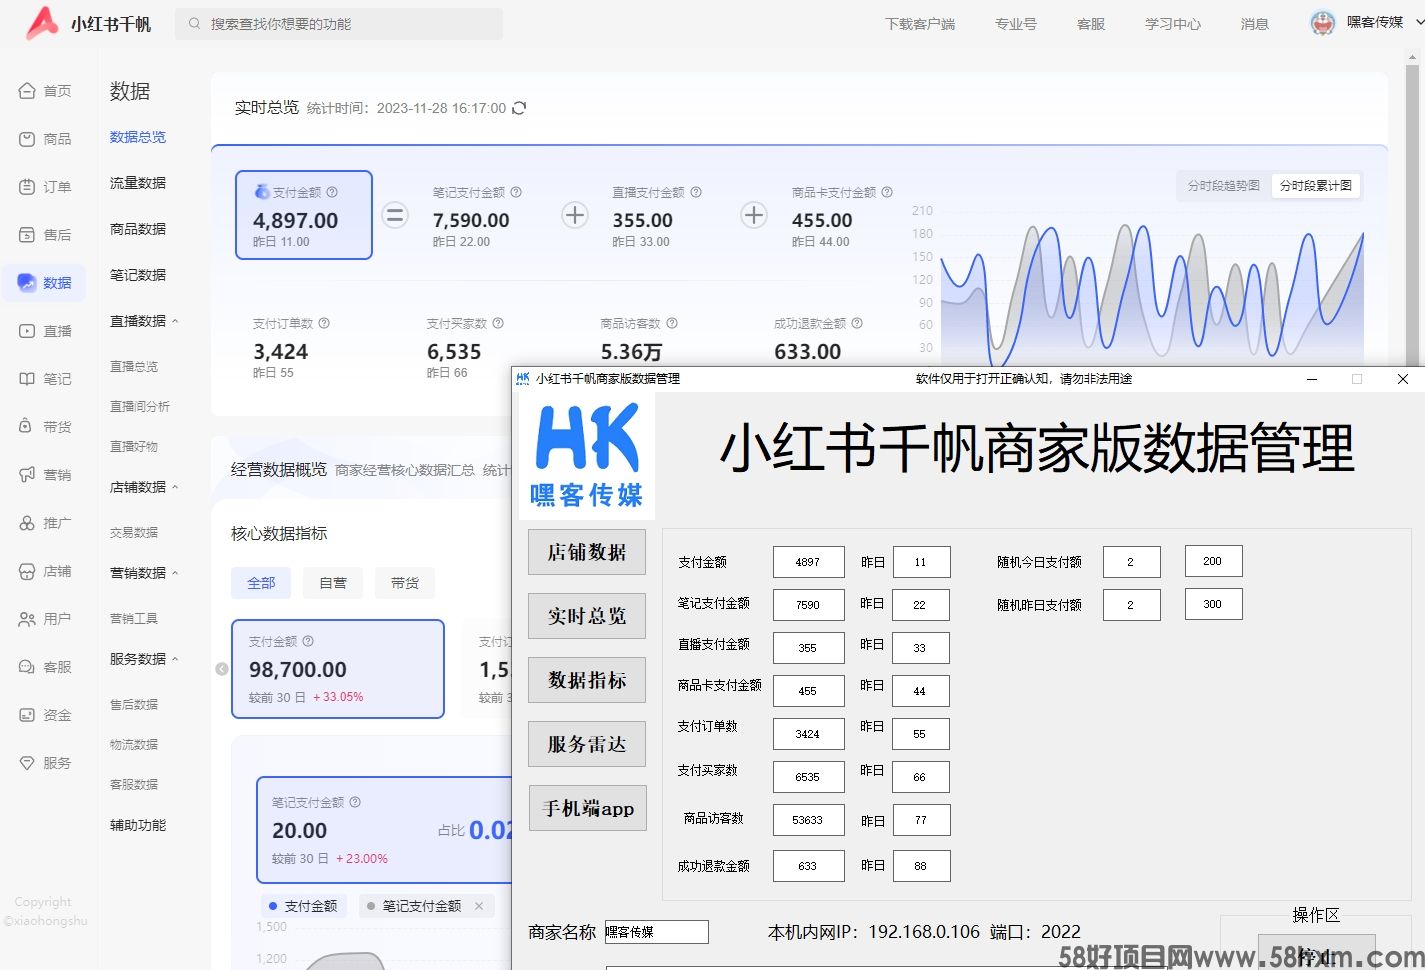Open the 商品 sidebar icon
The image size is (1425, 970).
[27, 139]
